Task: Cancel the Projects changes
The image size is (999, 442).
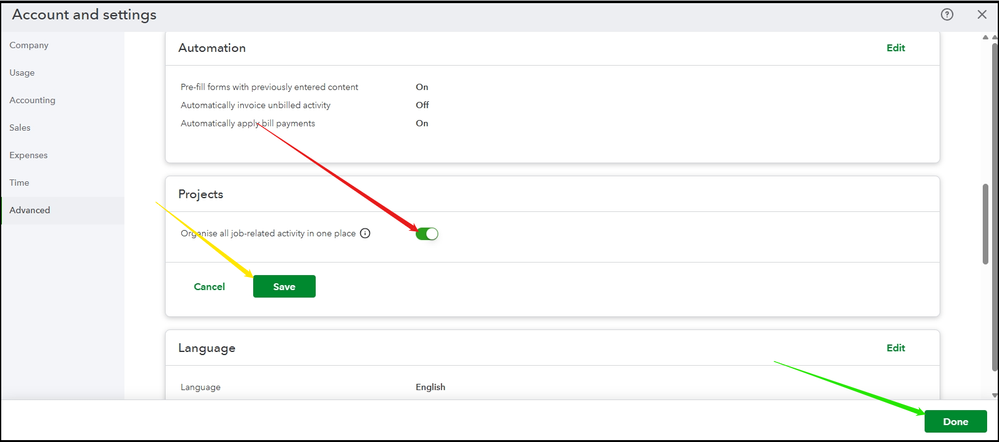Action: [x=209, y=287]
